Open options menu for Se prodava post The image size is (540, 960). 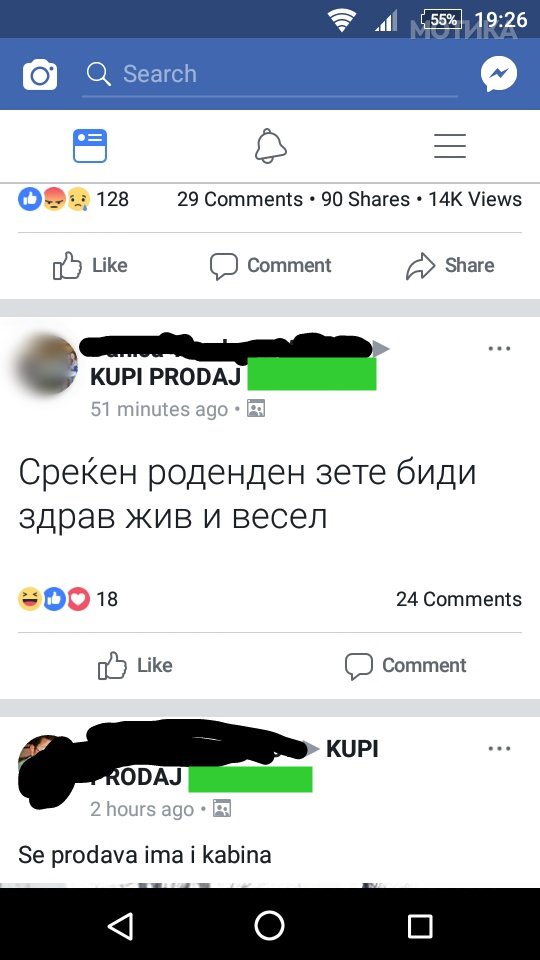[x=499, y=749]
